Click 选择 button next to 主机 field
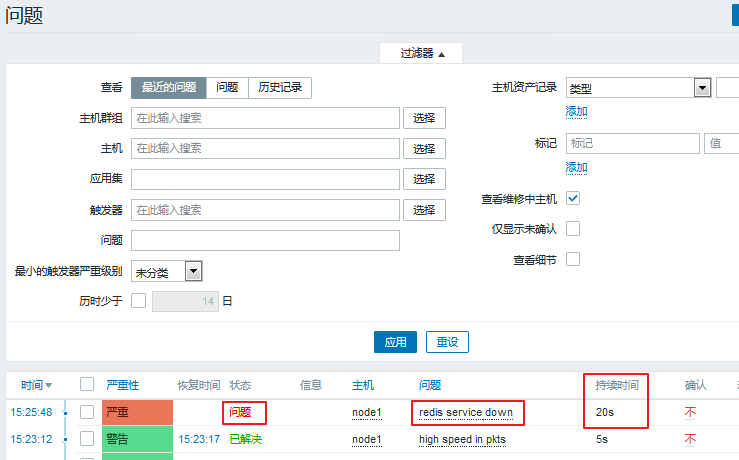The image size is (739, 460). pos(424,148)
